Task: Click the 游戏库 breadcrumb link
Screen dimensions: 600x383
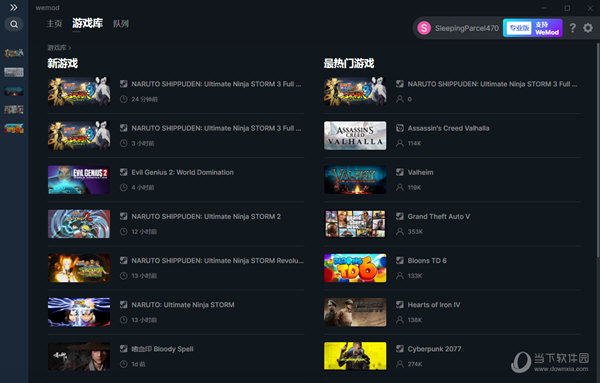Action: coord(57,47)
